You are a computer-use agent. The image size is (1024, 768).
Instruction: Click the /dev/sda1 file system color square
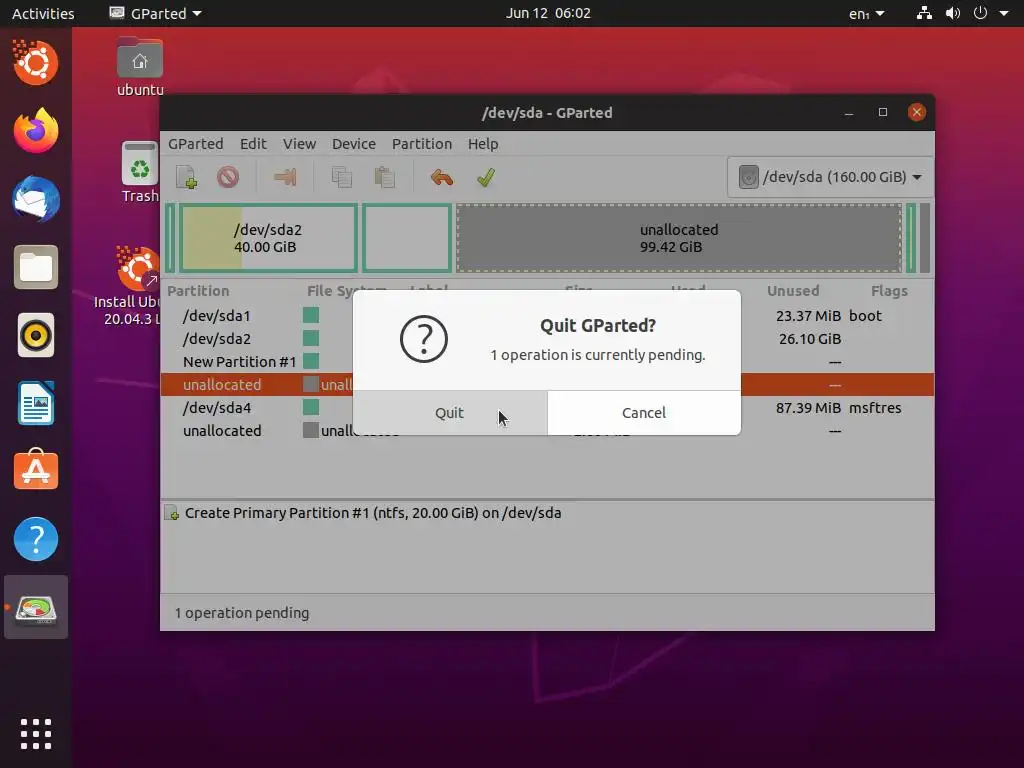click(x=311, y=315)
